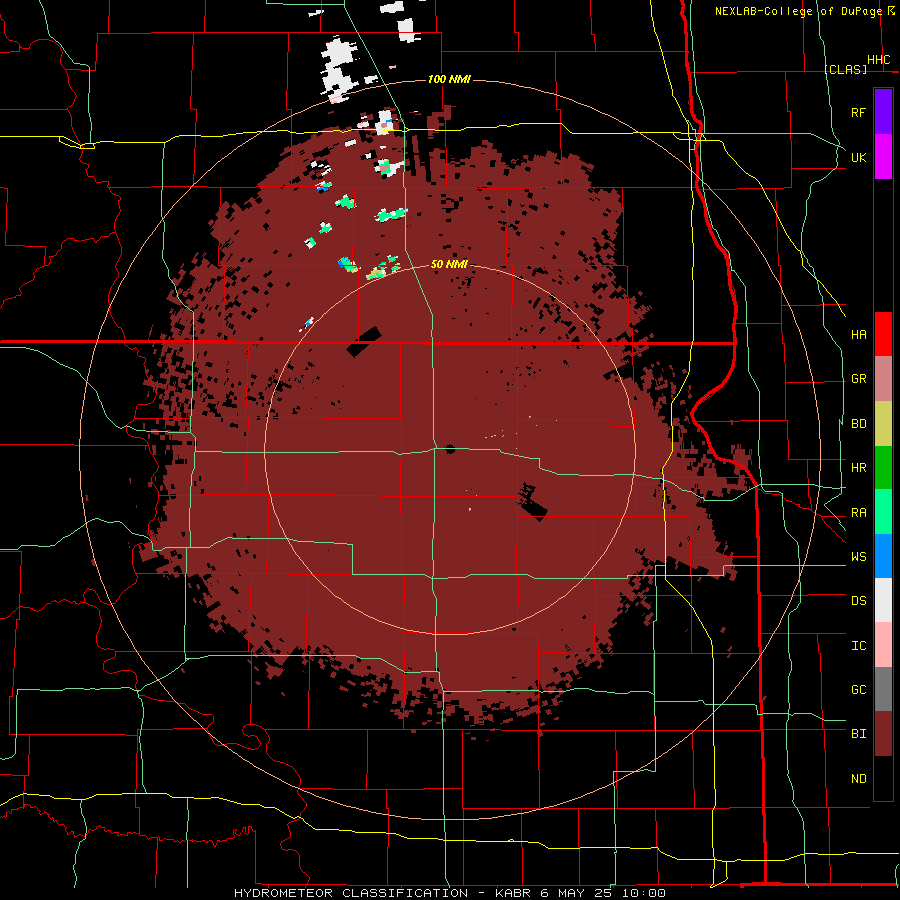Click the UK magenta legend swatch
The image size is (900, 900).
(x=883, y=157)
